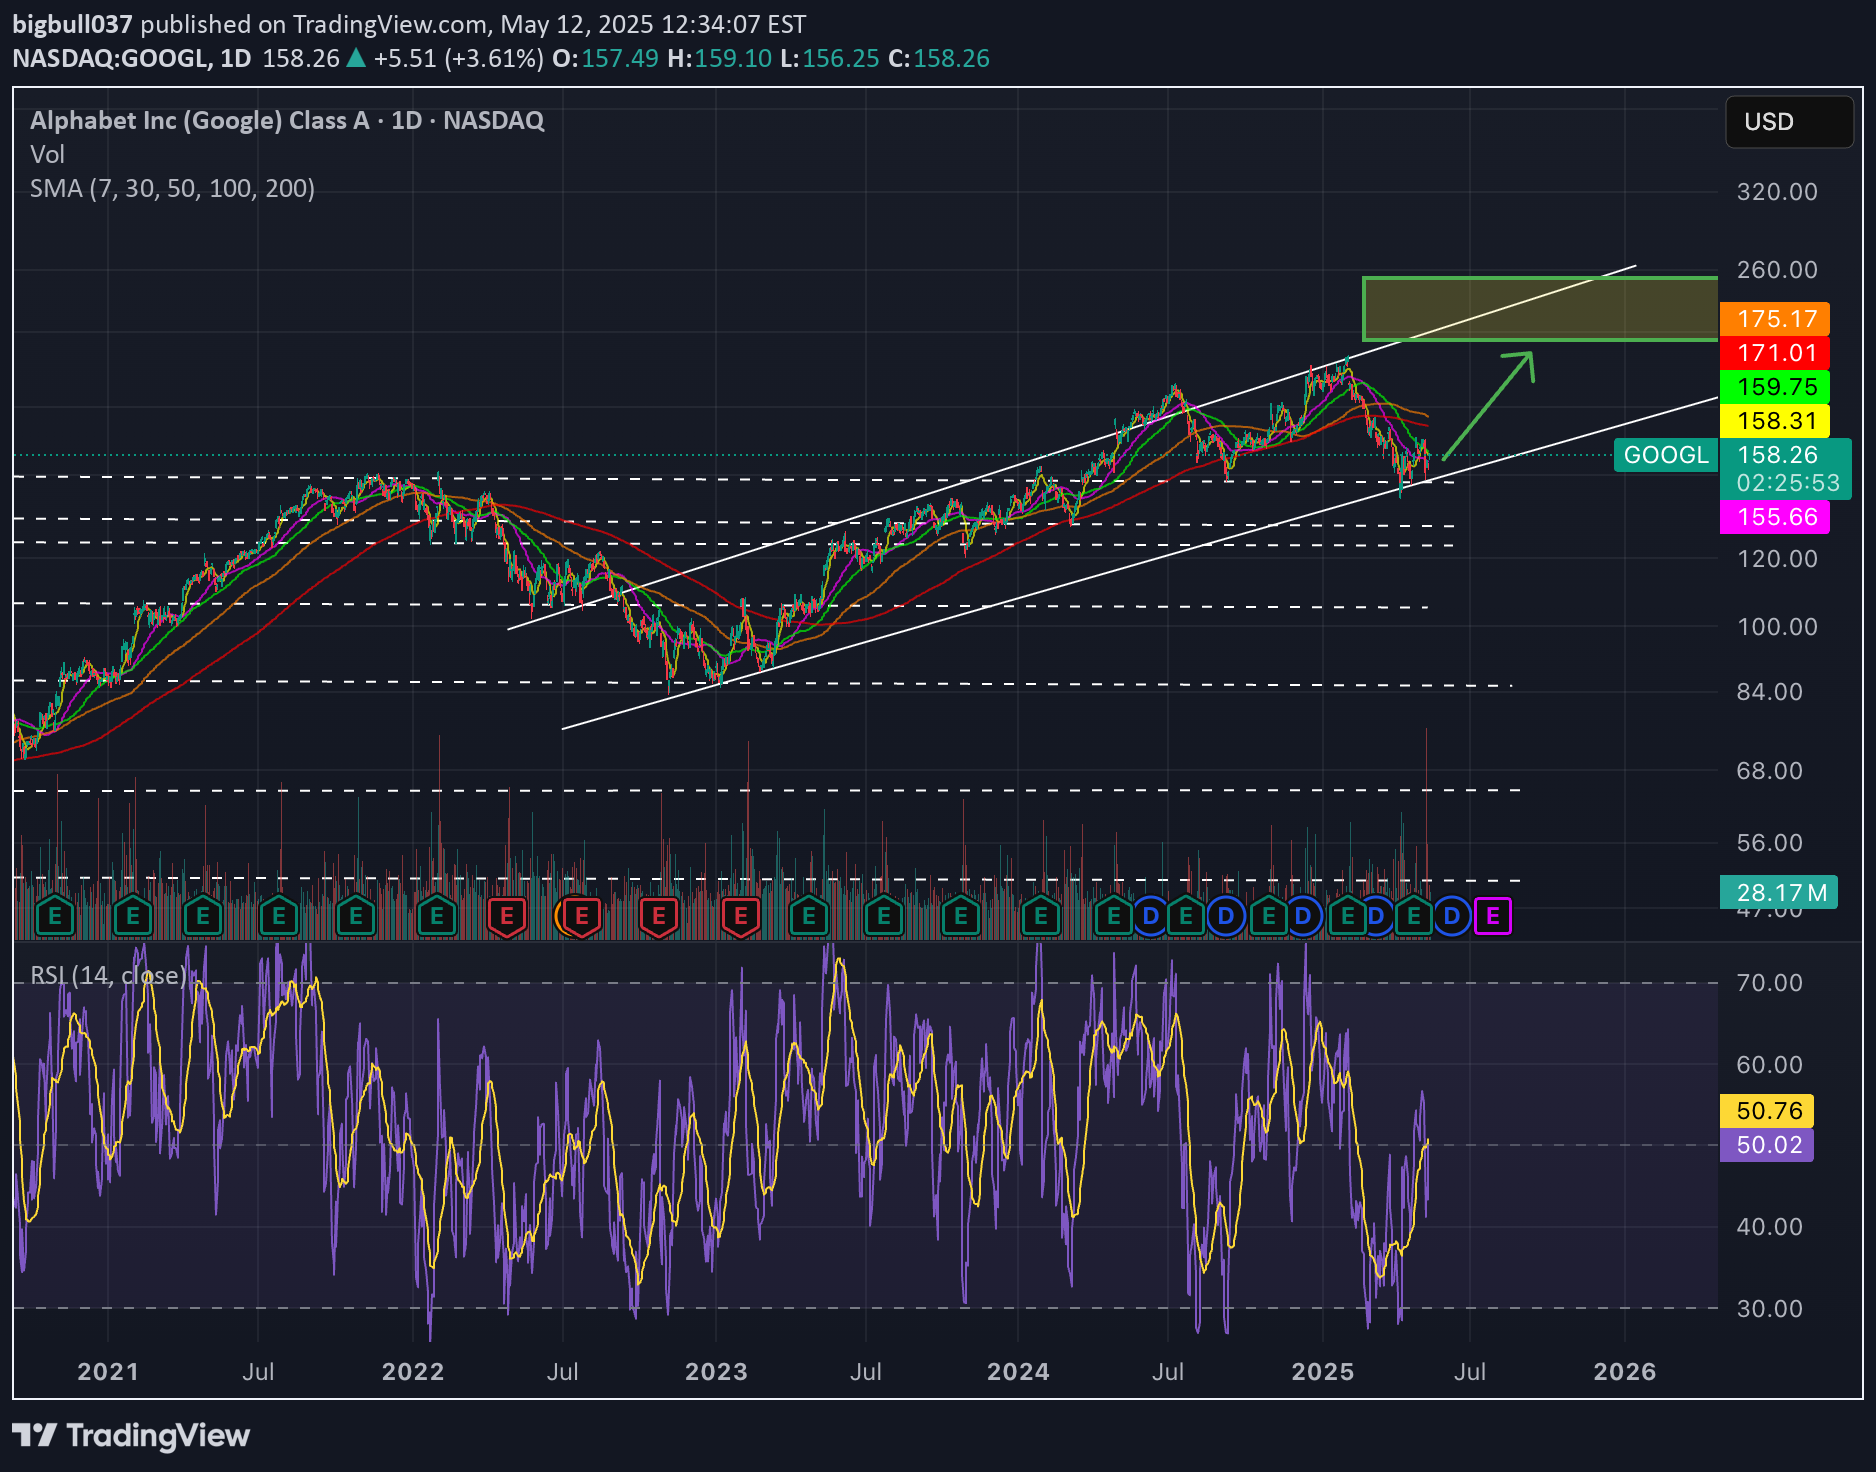Click the yellow 50.76 RSI value label
Viewport: 1876px width, 1472px height.
[x=1767, y=1111]
